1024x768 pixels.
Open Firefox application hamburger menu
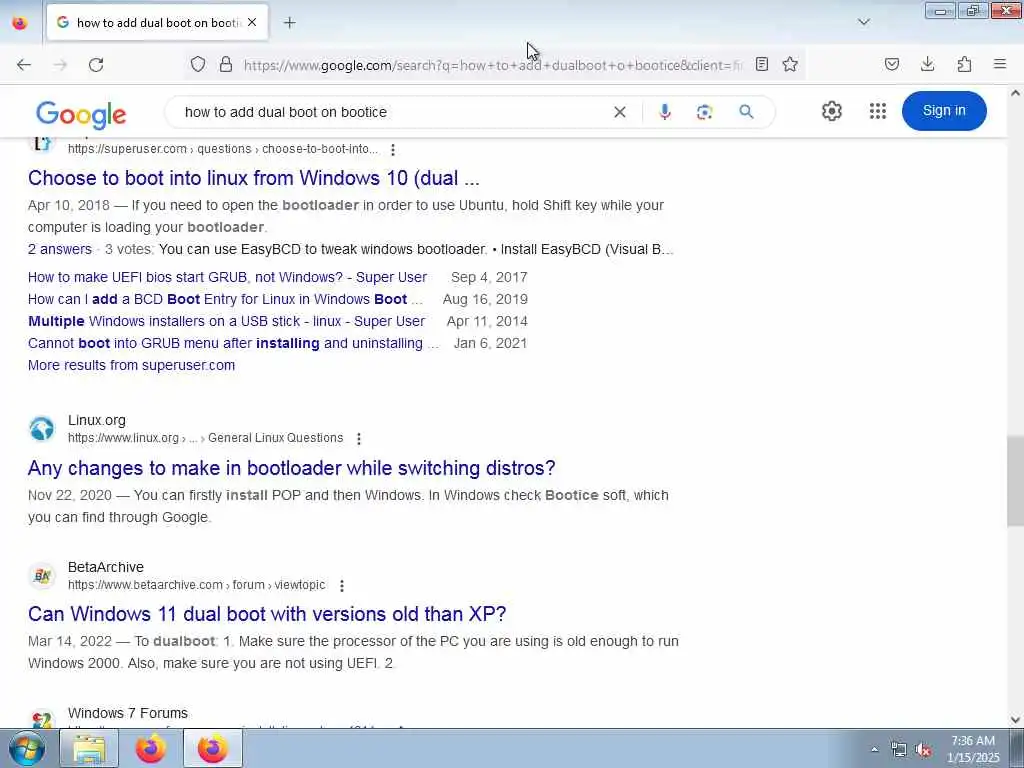(1000, 64)
